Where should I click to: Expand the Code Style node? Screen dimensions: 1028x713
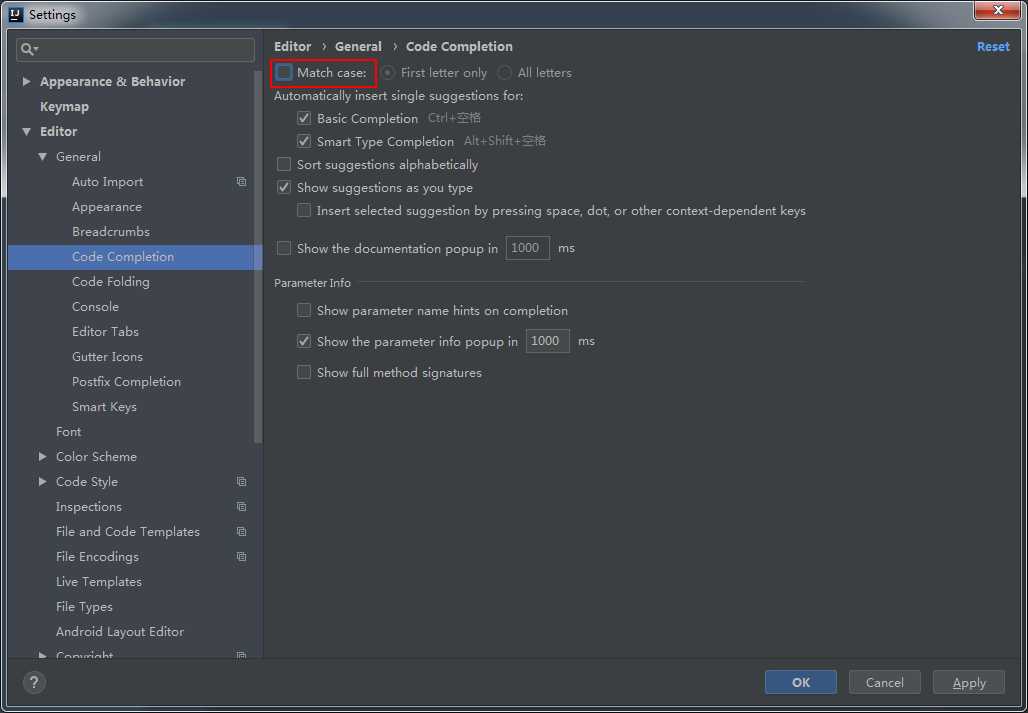point(43,482)
